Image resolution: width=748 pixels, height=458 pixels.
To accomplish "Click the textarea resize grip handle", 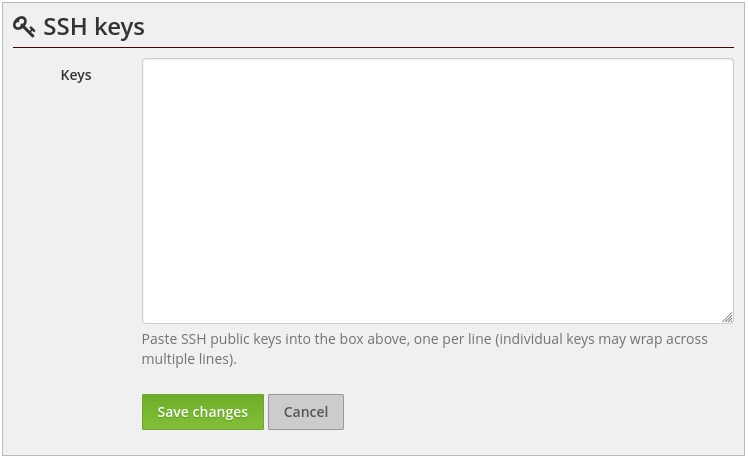I will point(727,317).
